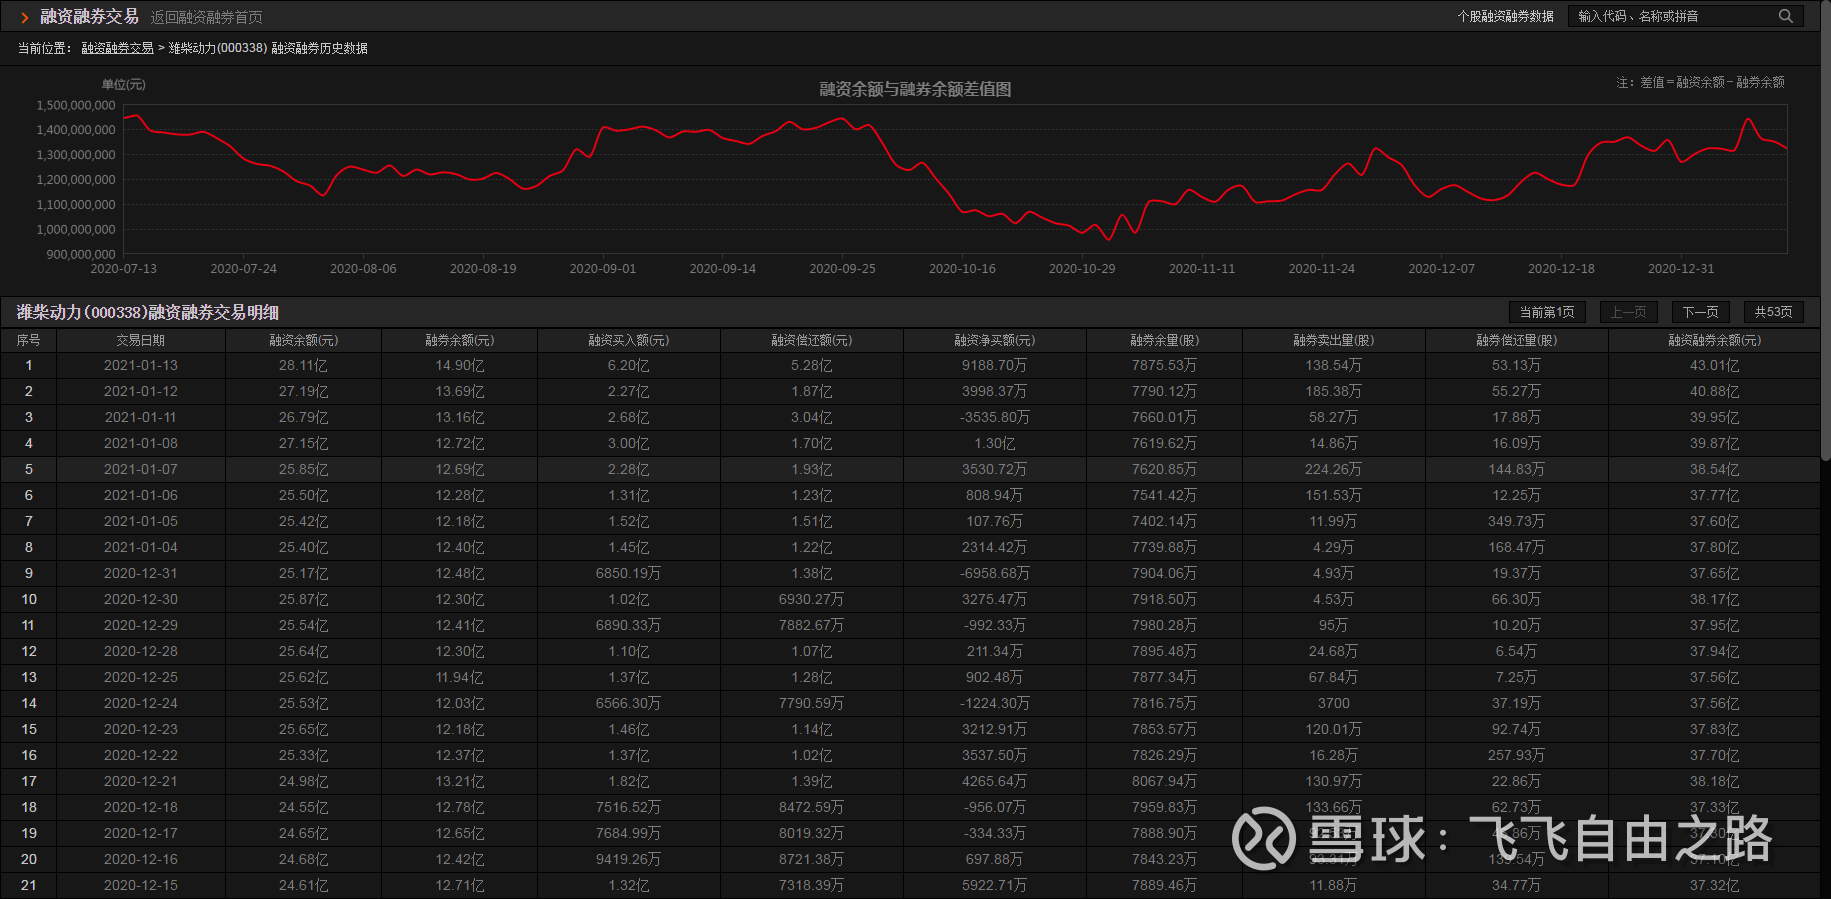This screenshot has height=899, width=1831.
Task: Click 融资余额(元) column header
Action: tap(304, 340)
